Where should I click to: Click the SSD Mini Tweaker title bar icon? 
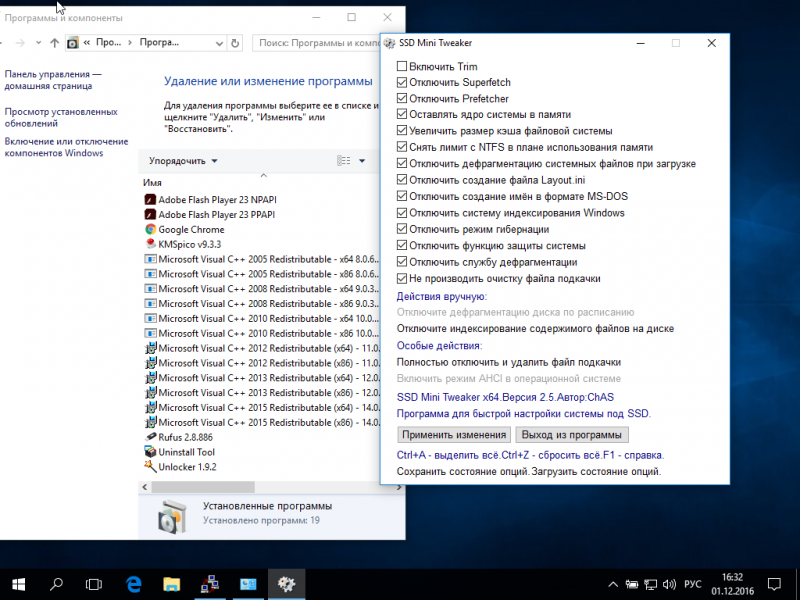[390, 43]
